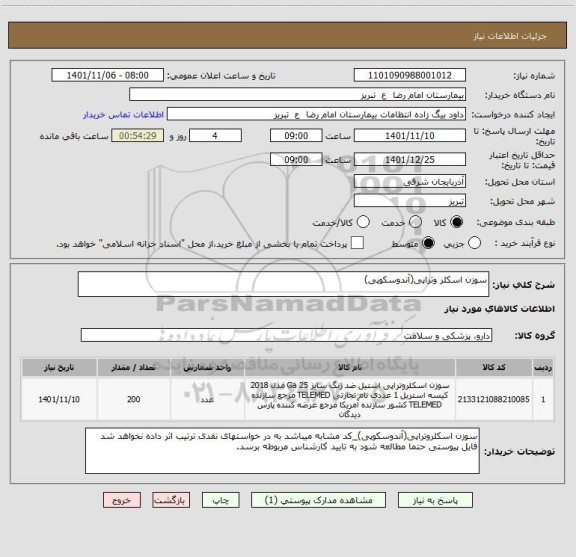Select the متوسط purchase type radio
Image resolution: width=576 pixels, height=557 pixels.
tap(428, 243)
